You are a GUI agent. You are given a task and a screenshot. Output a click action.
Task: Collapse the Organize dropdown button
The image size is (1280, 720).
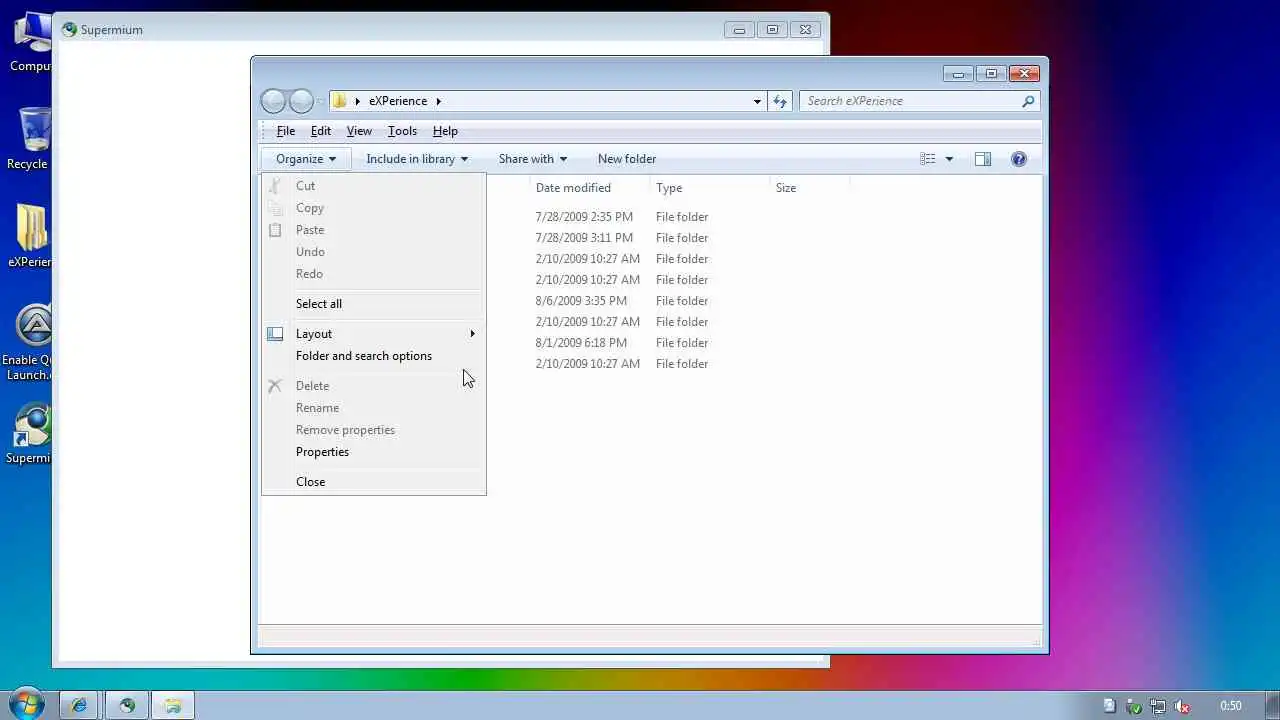point(306,159)
